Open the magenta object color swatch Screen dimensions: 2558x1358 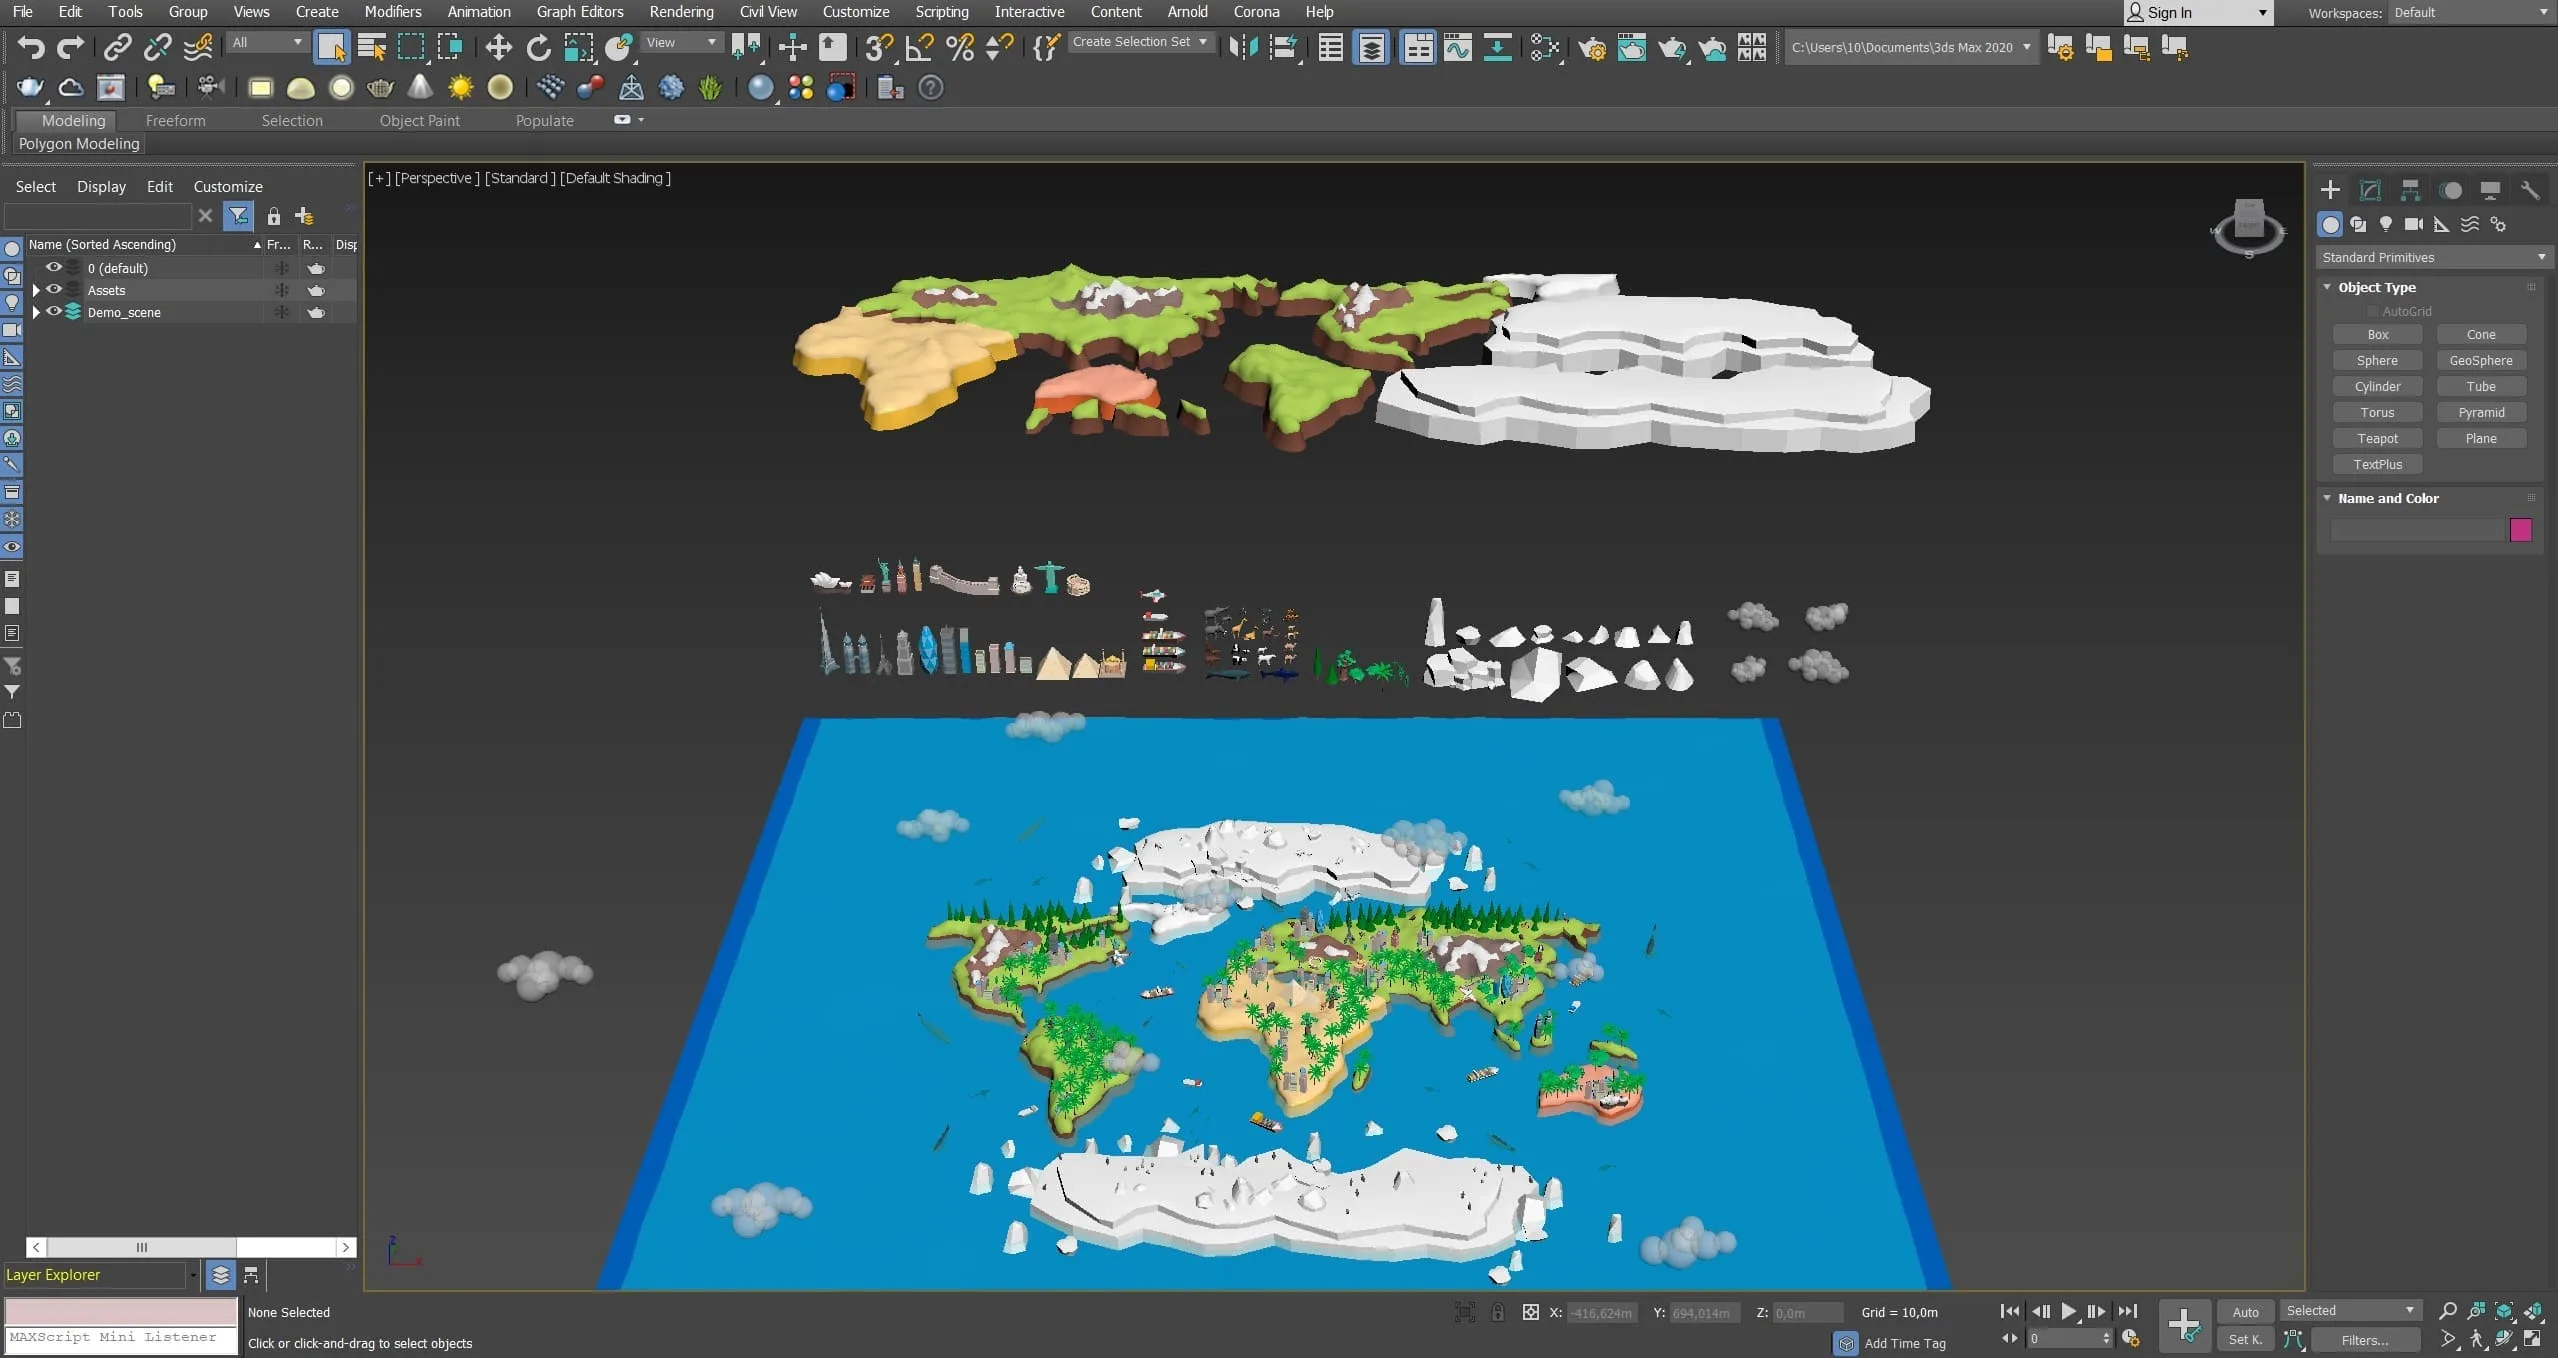pyautogui.click(x=2520, y=530)
